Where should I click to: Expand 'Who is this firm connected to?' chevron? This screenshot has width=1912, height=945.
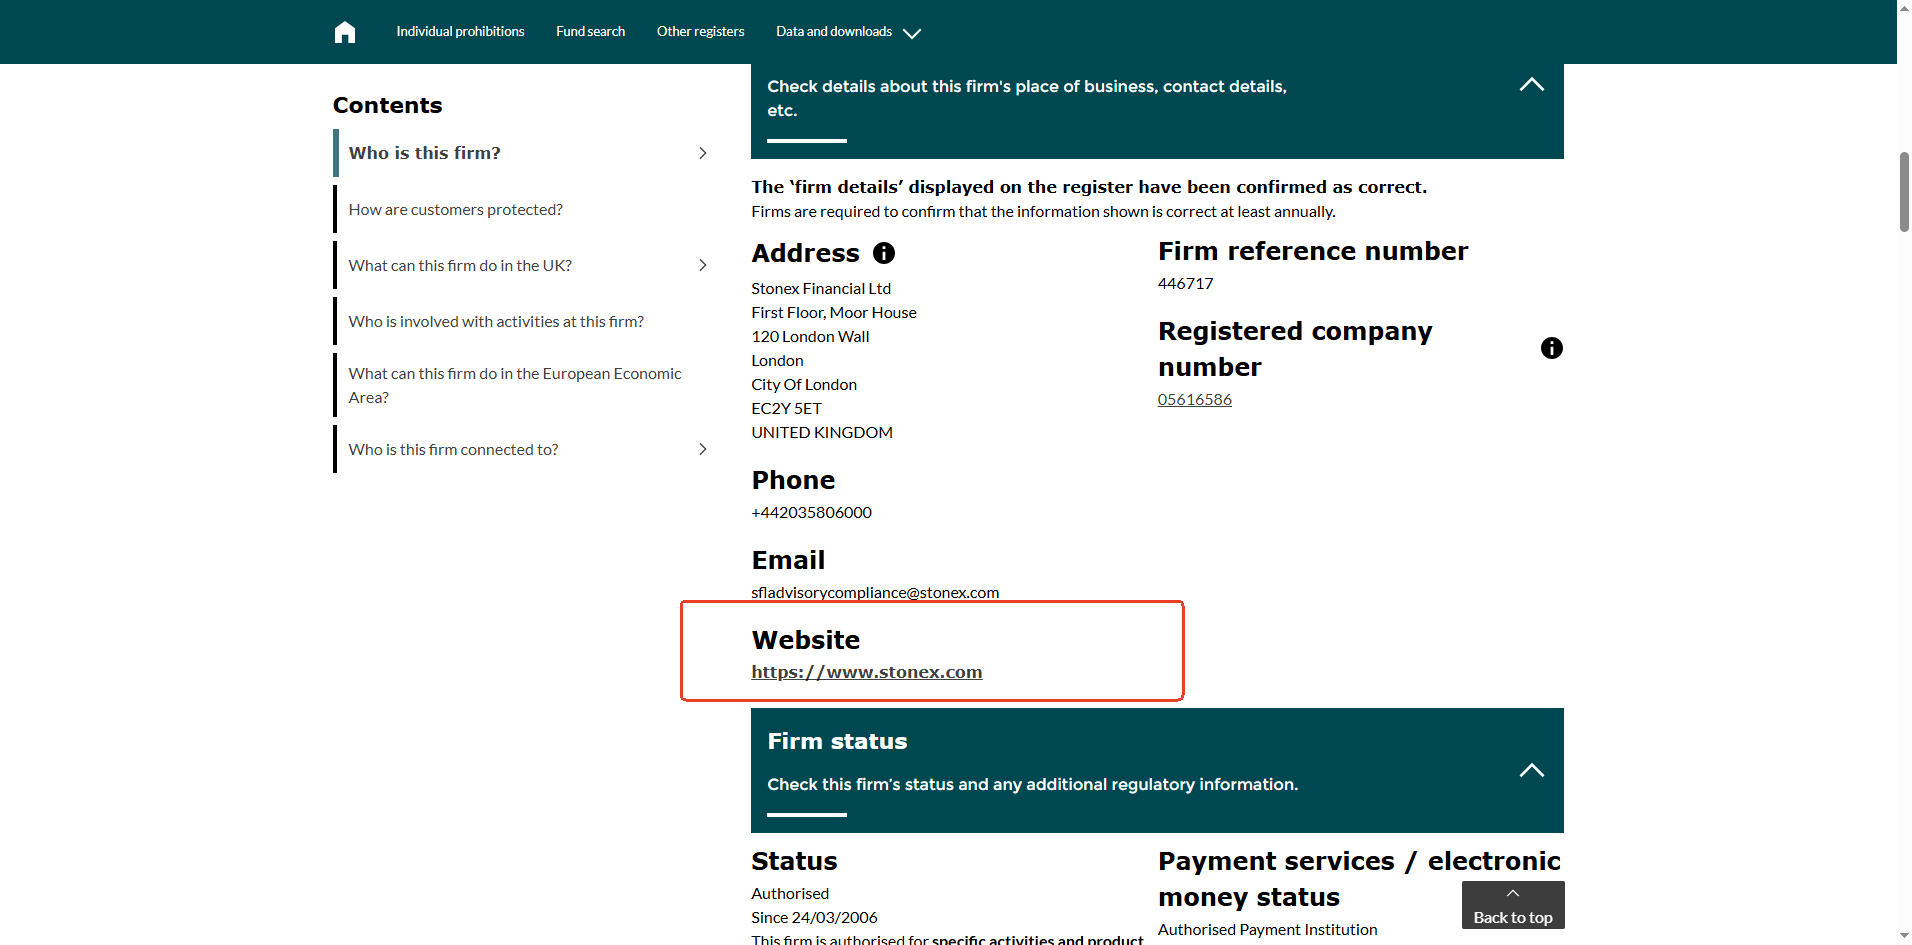(x=703, y=449)
